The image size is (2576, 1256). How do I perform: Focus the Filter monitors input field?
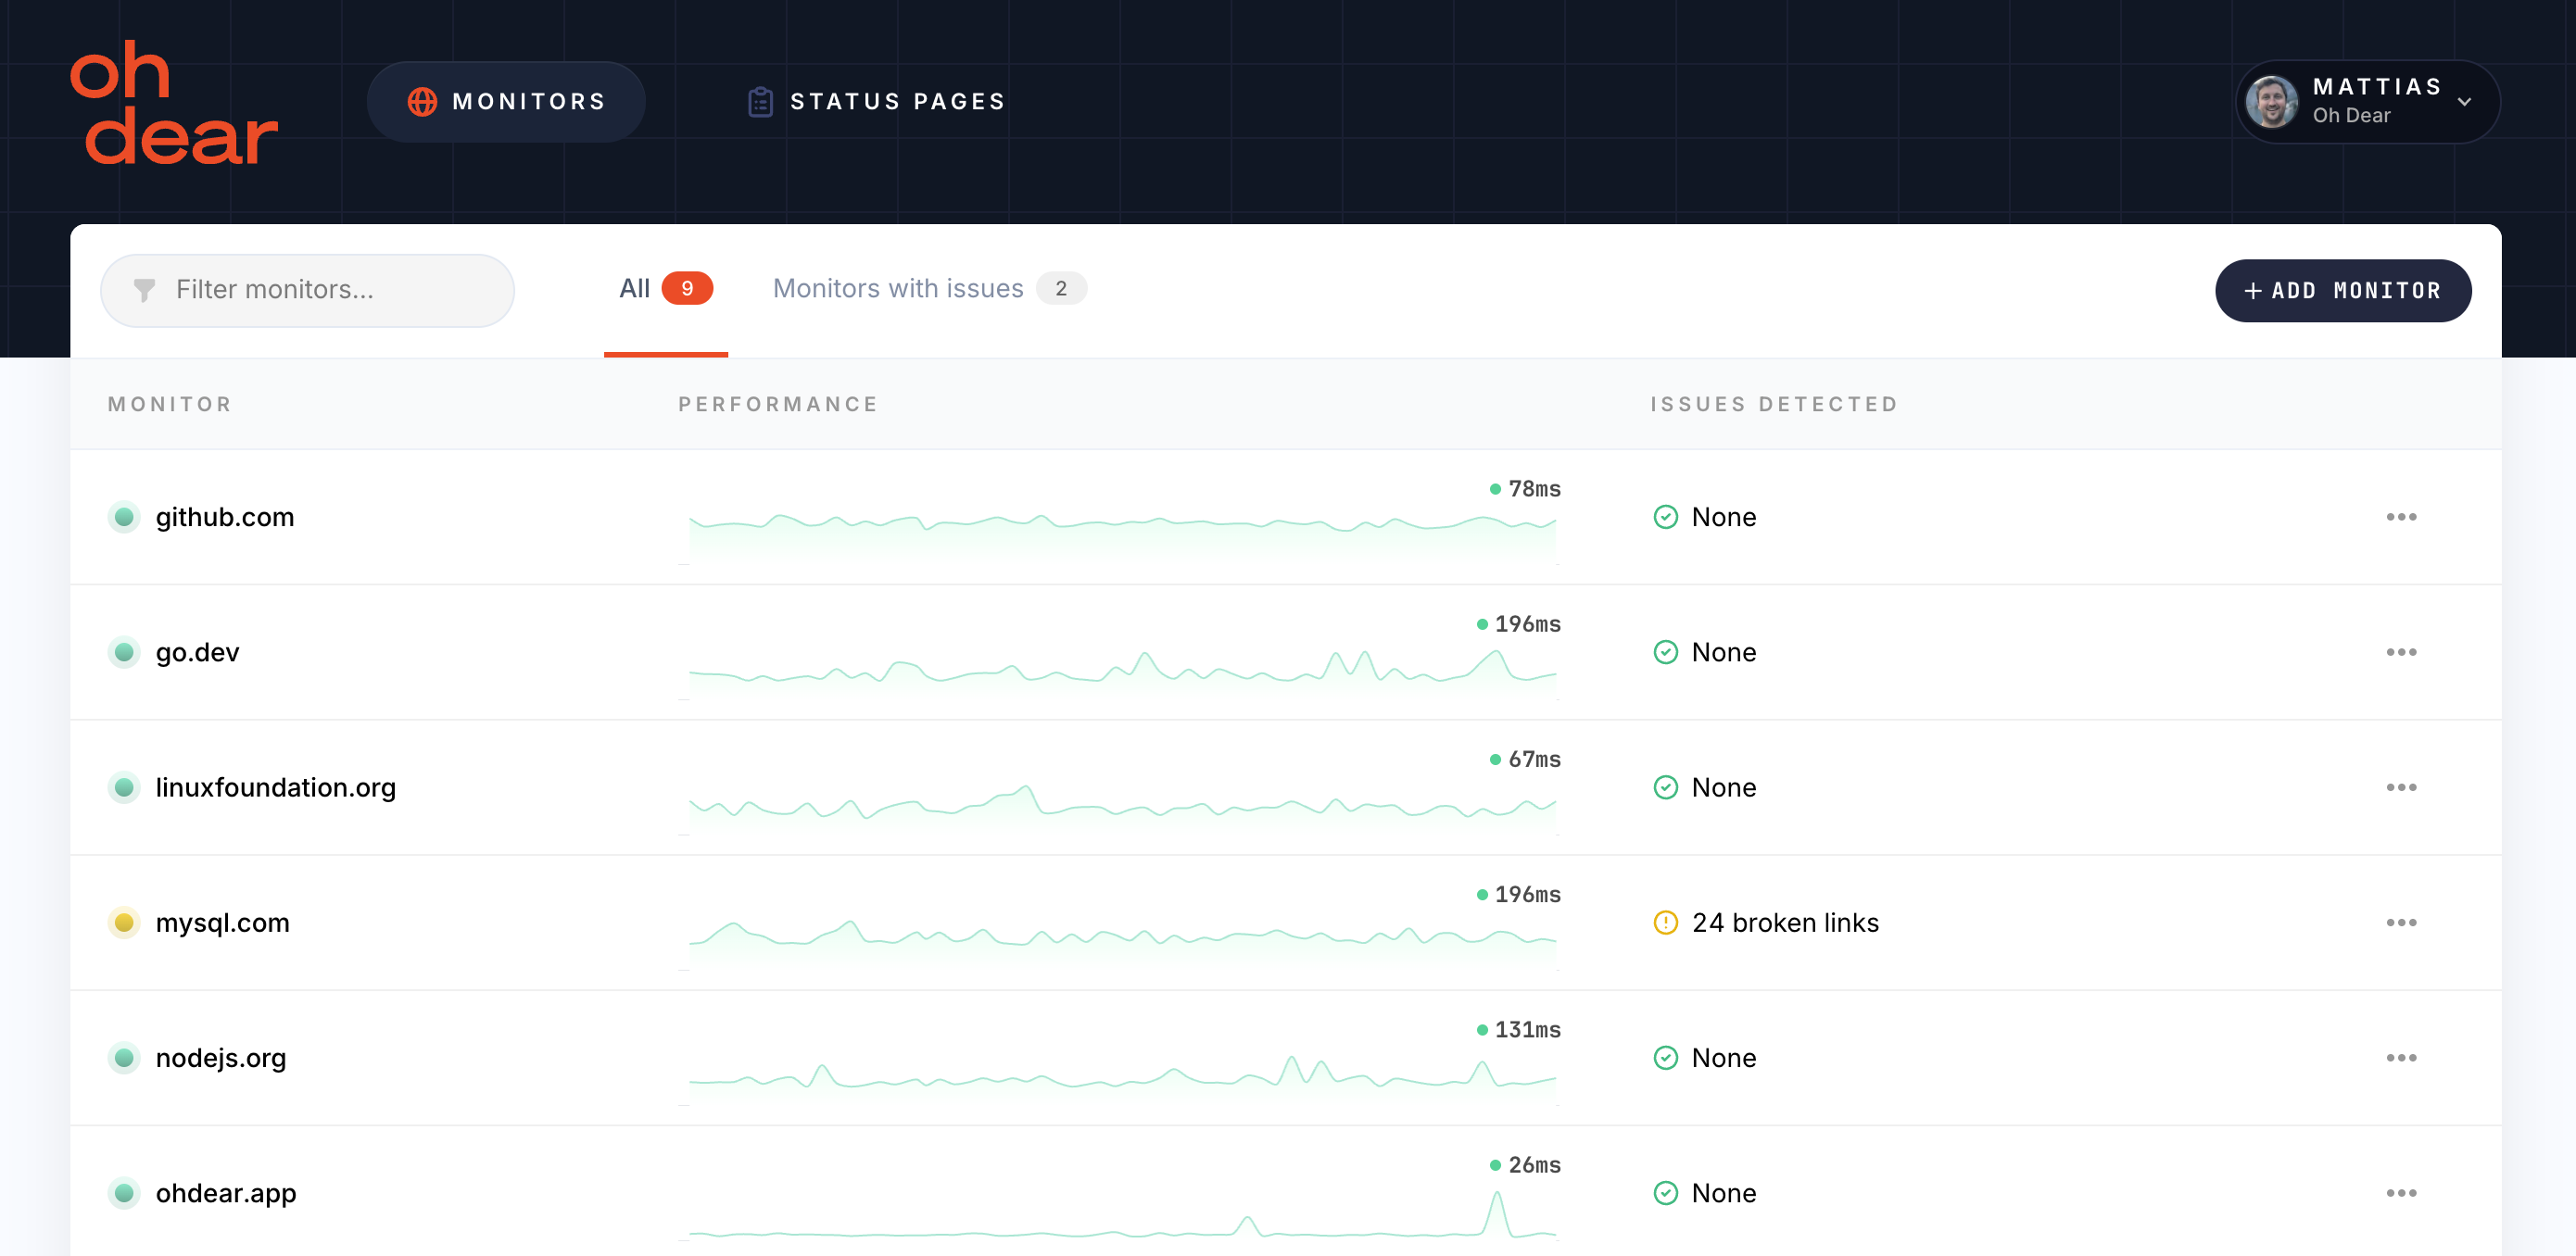[x=307, y=290]
